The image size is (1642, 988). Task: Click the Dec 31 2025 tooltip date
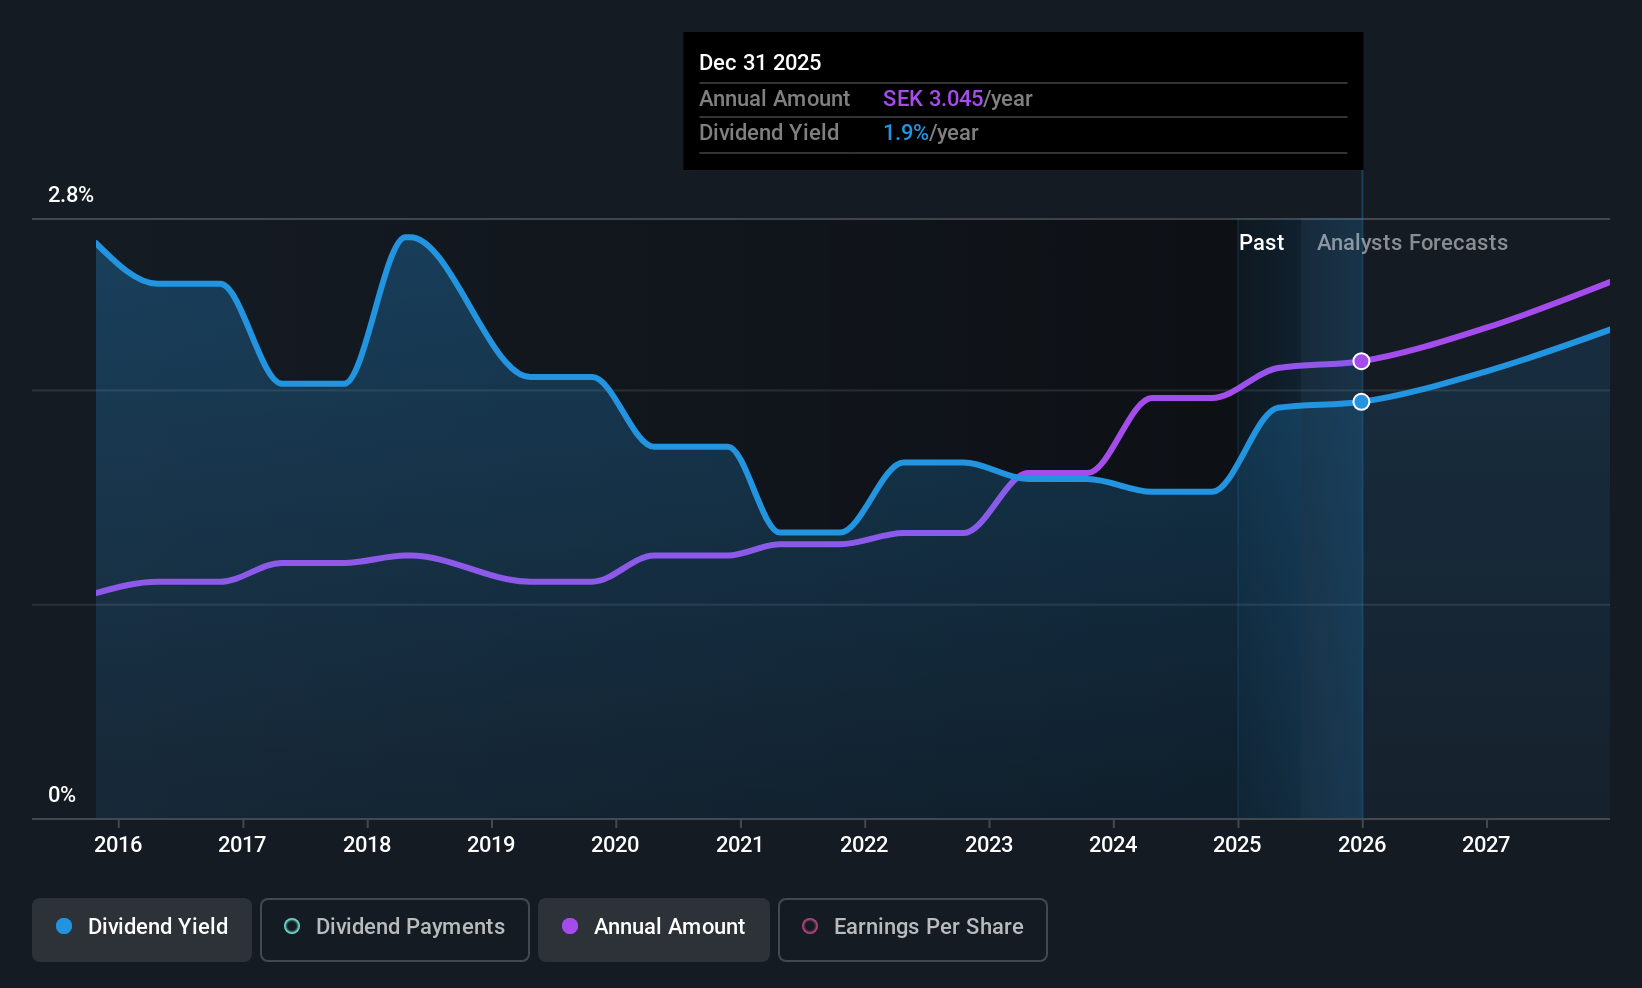tap(760, 62)
